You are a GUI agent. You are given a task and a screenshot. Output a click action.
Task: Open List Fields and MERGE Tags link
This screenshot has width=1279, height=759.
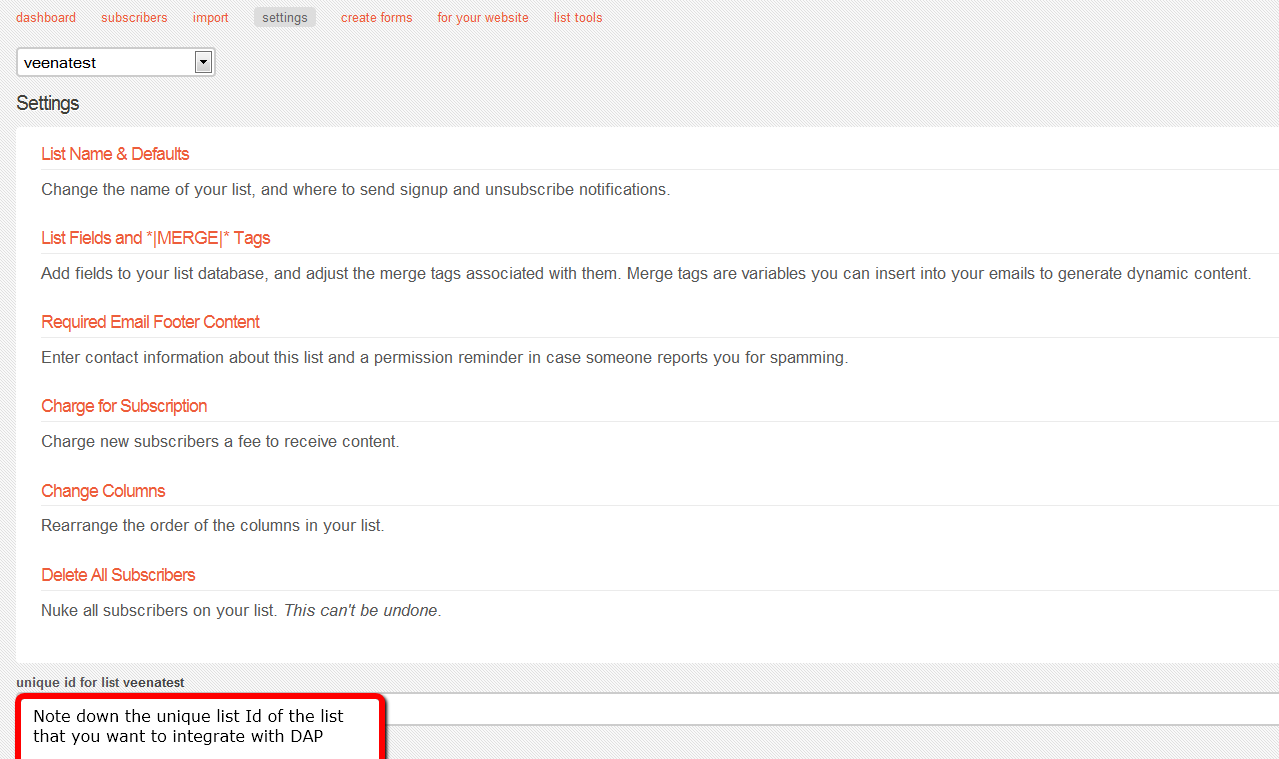tap(155, 238)
